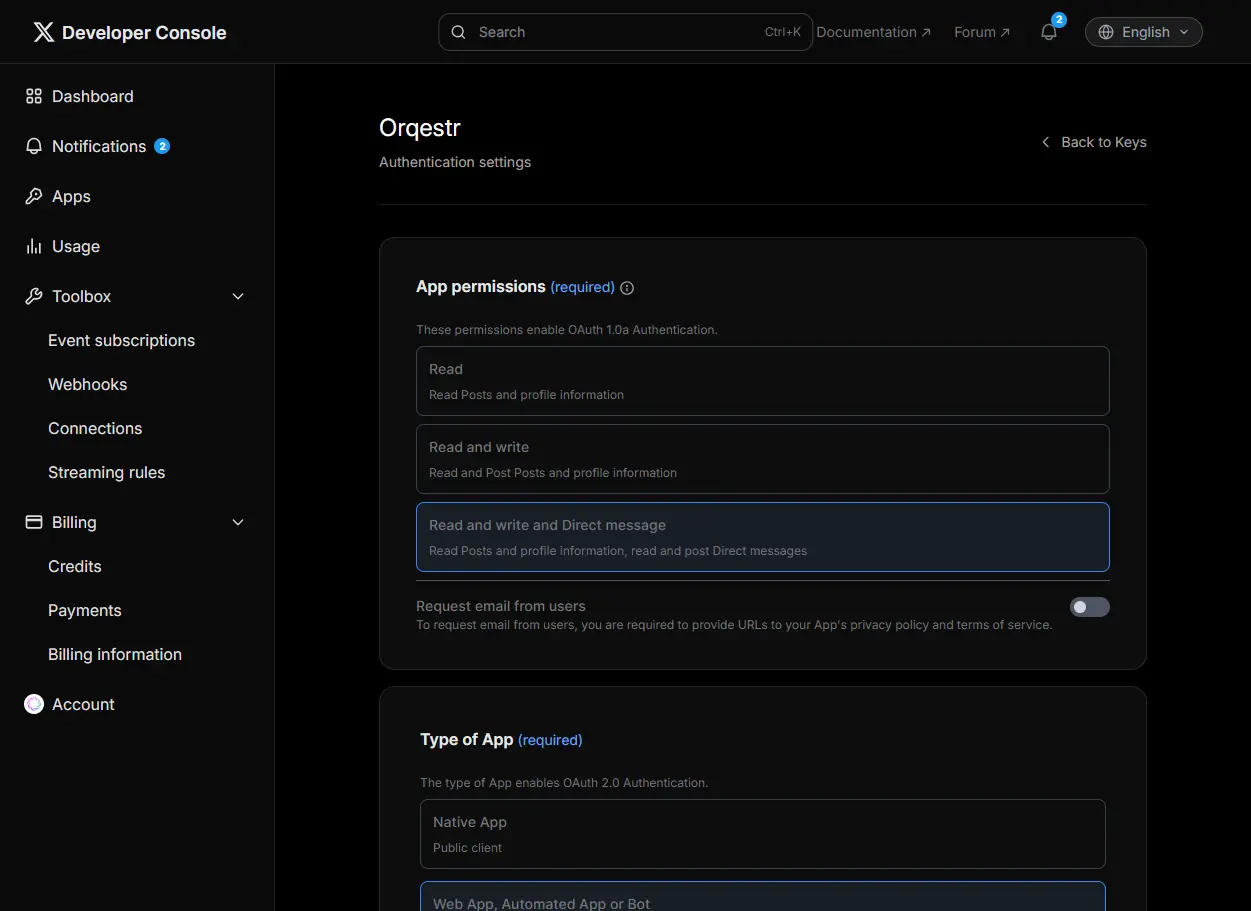Viewport: 1251px width, 911px height.
Task: Collapse the Toolbox section chevron
Action: 238,296
